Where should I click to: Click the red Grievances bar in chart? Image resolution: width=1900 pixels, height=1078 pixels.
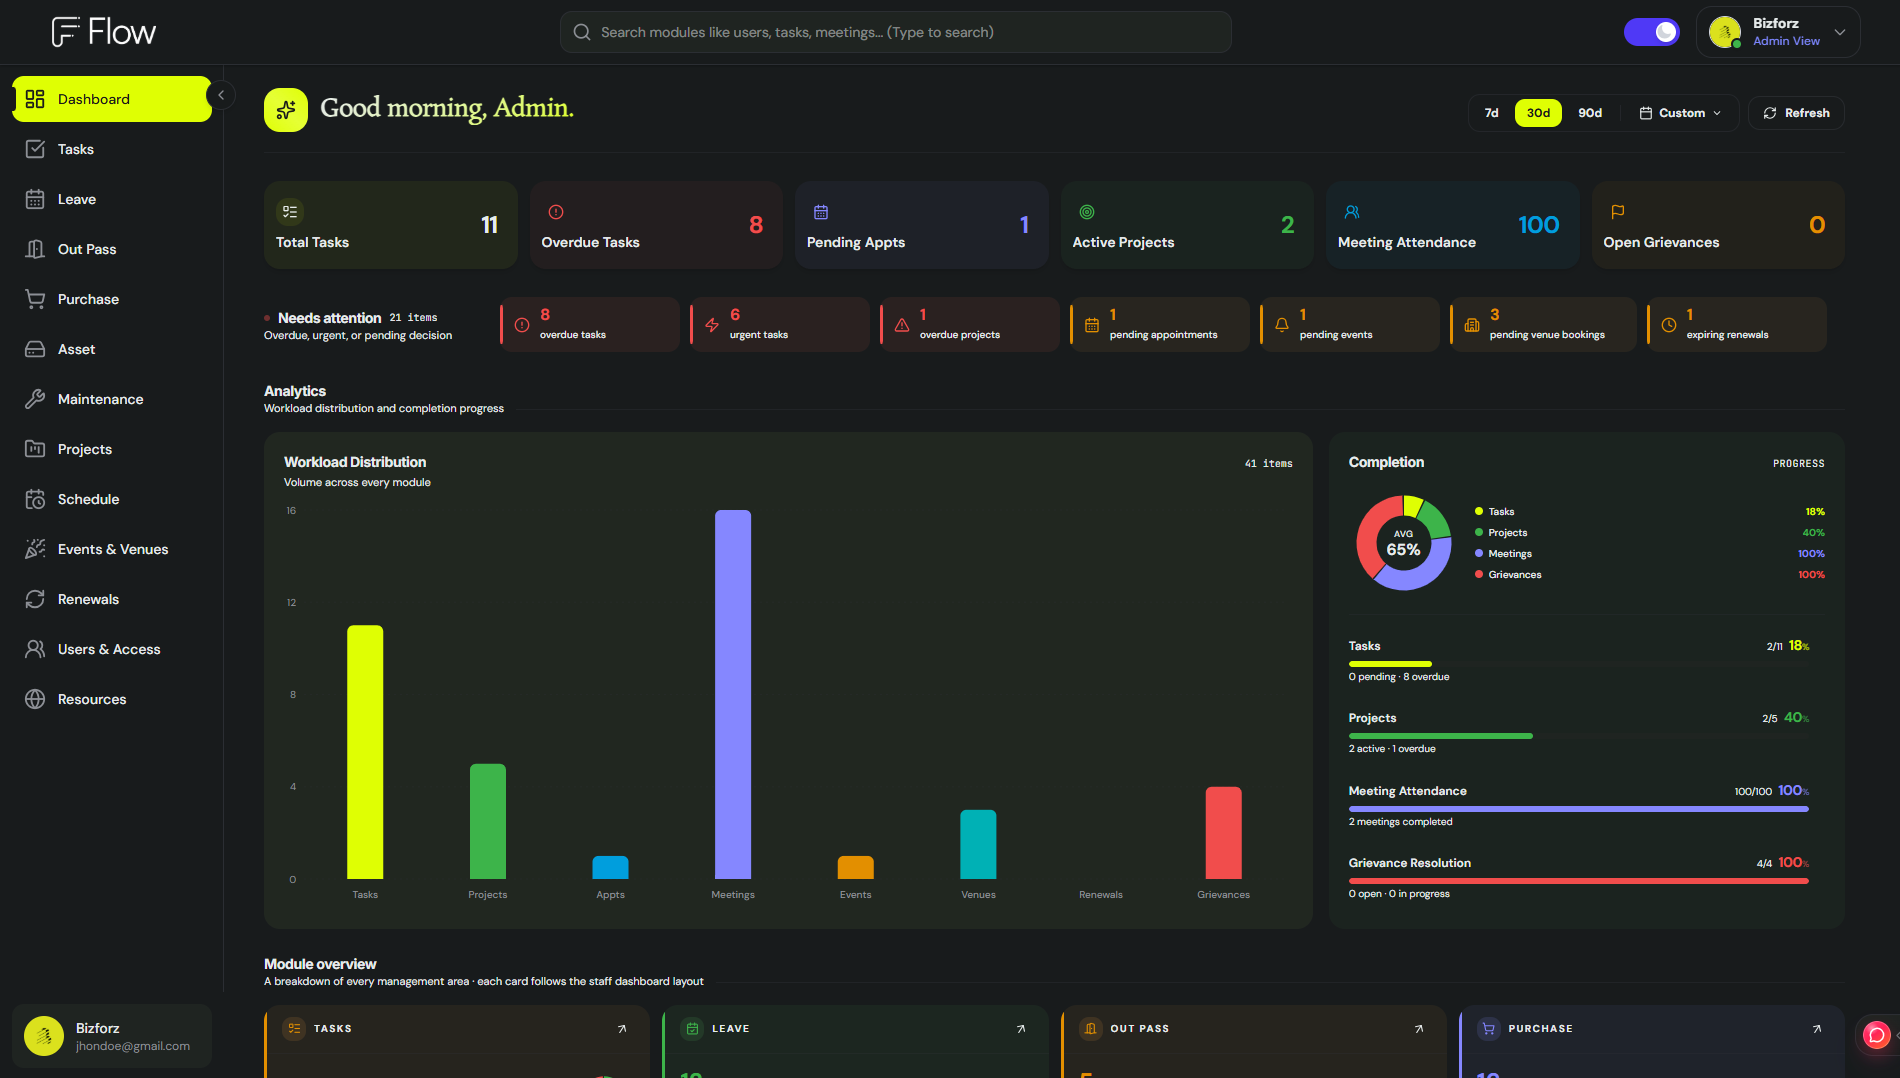(x=1223, y=833)
